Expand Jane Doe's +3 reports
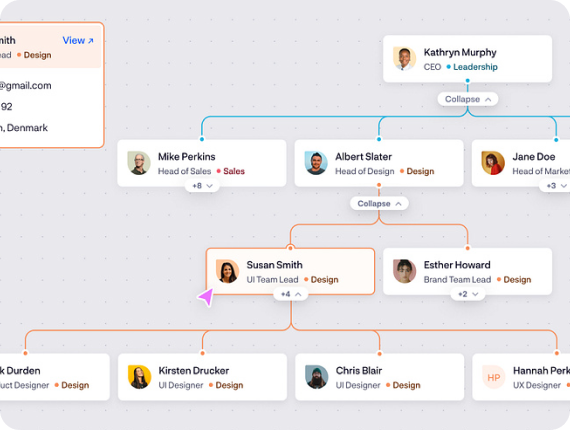The image size is (570, 430). click(x=556, y=186)
